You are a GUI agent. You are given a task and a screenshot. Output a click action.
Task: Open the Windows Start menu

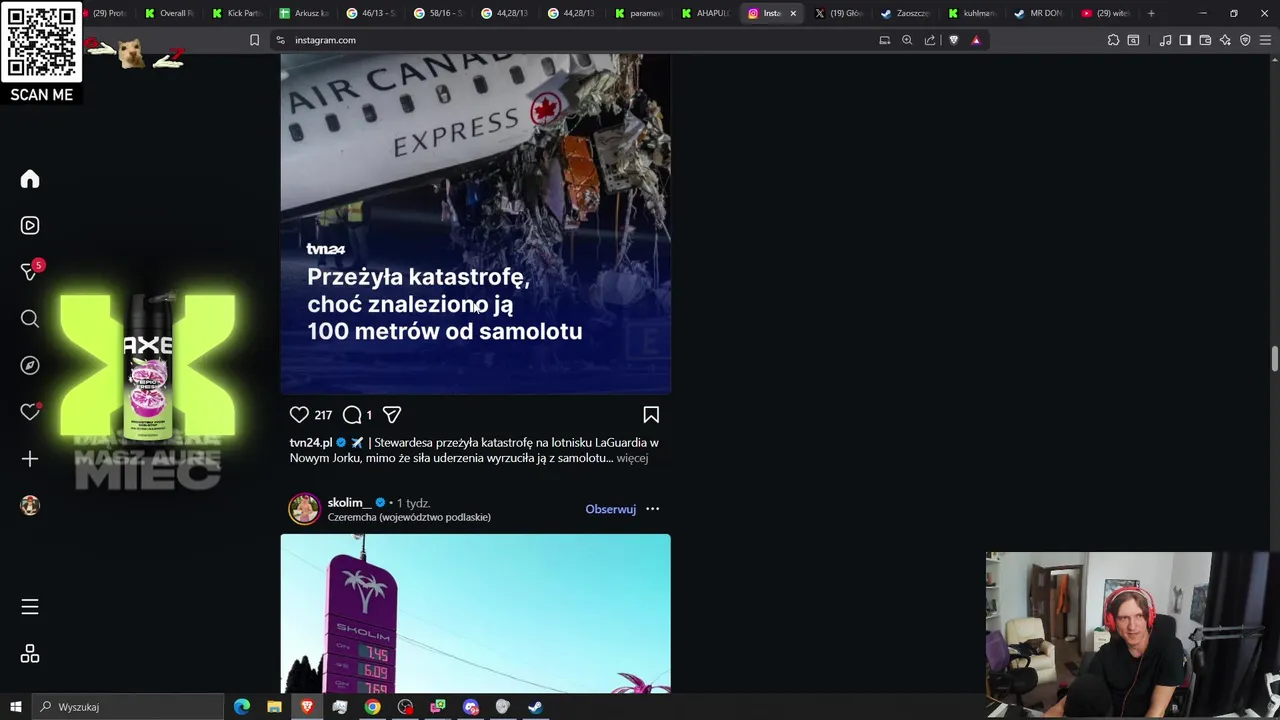(15, 707)
